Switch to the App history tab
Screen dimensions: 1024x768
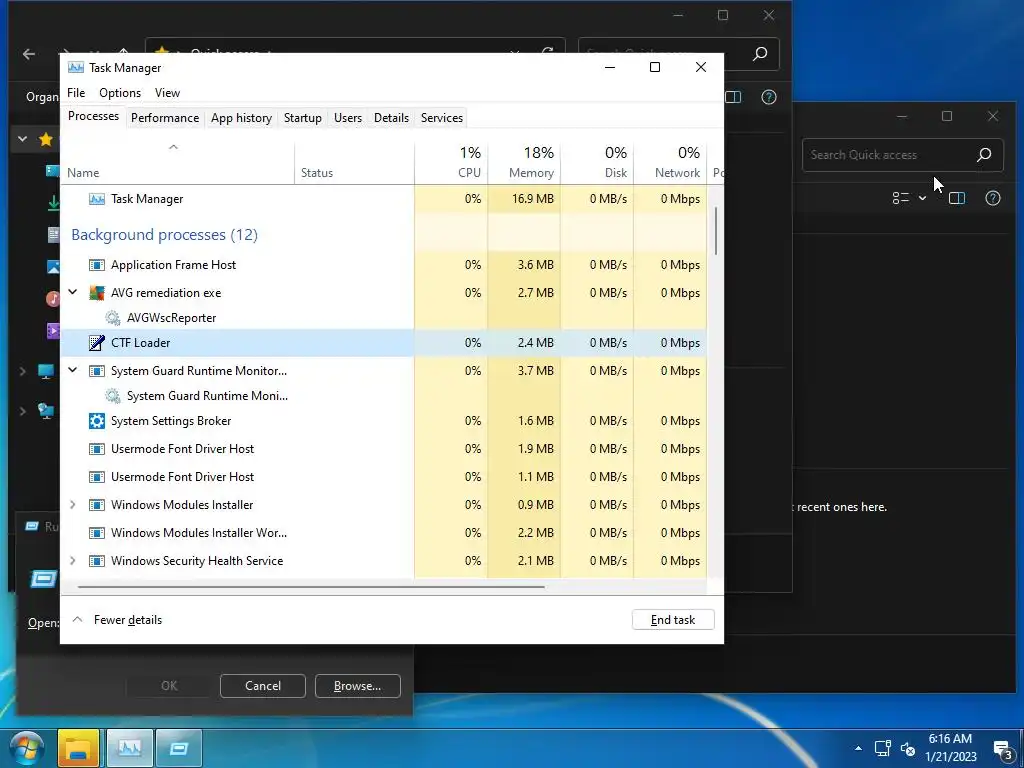pyautogui.click(x=241, y=118)
